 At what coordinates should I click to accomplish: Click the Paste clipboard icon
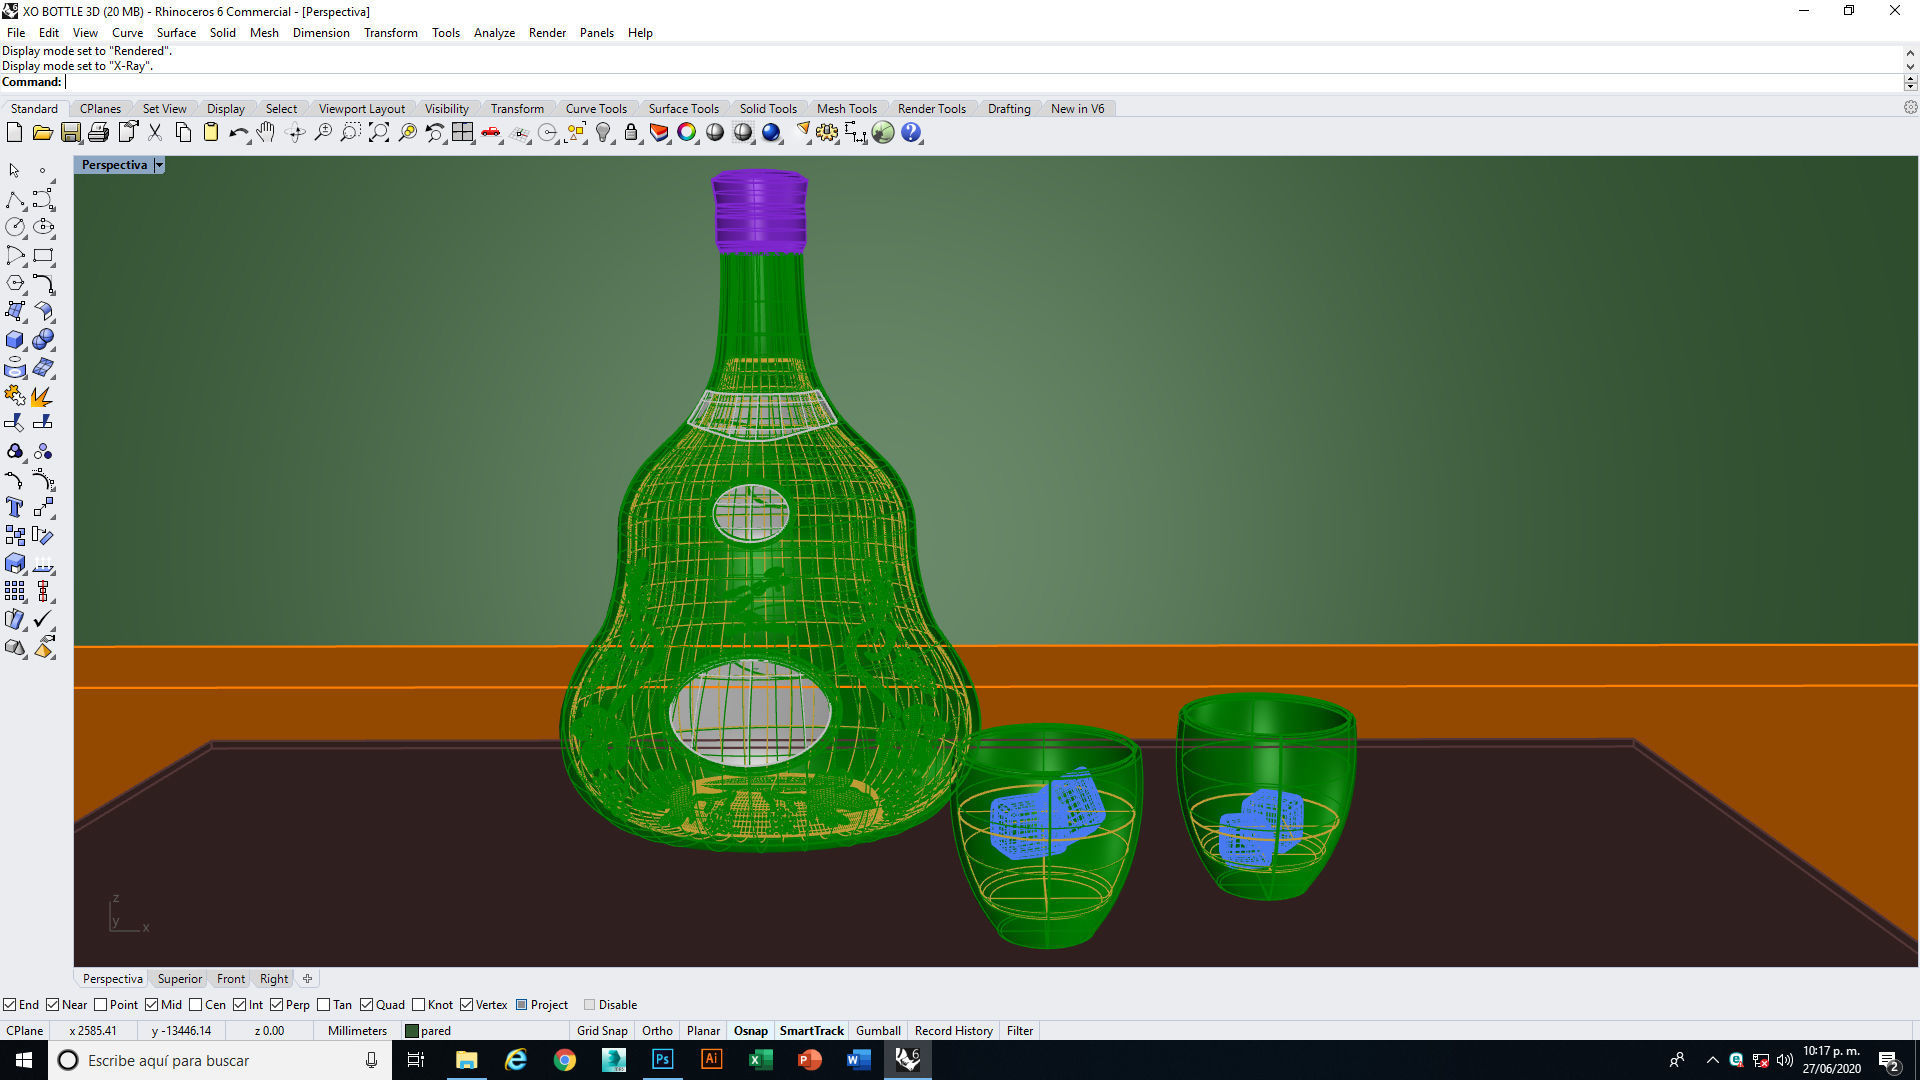(211, 132)
